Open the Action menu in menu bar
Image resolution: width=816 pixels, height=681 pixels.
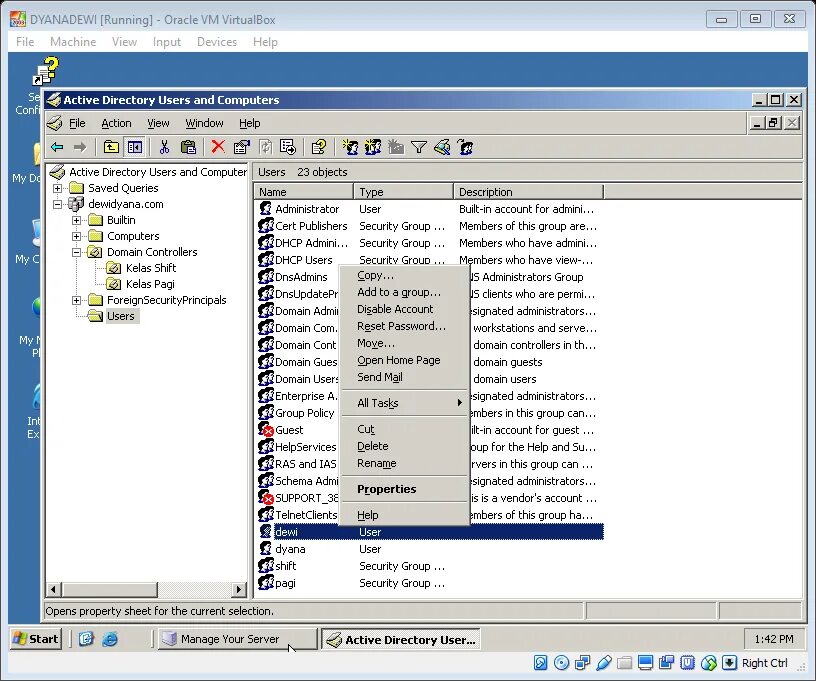point(116,123)
